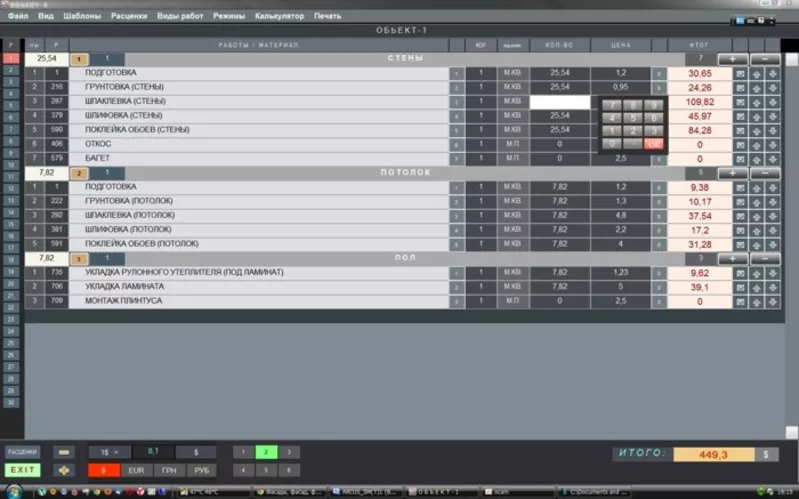Open the Калькулятор menu
The width and height of the screenshot is (799, 499).
coord(279,16)
